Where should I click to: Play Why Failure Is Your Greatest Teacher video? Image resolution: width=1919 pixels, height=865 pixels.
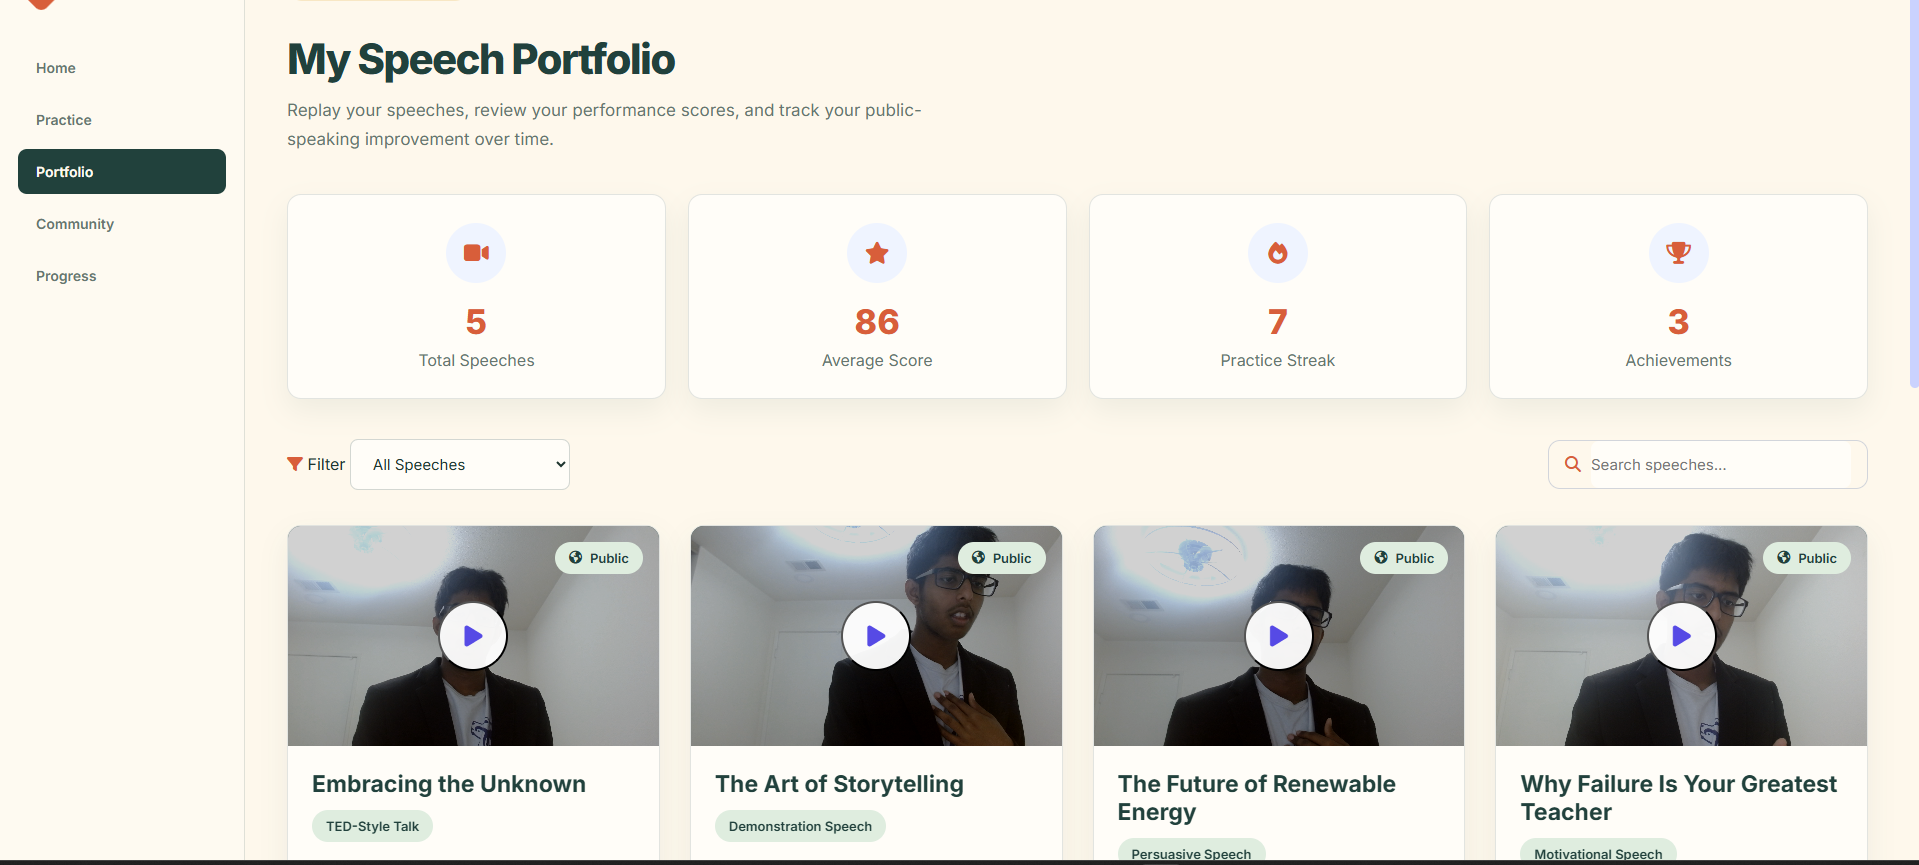coord(1682,636)
